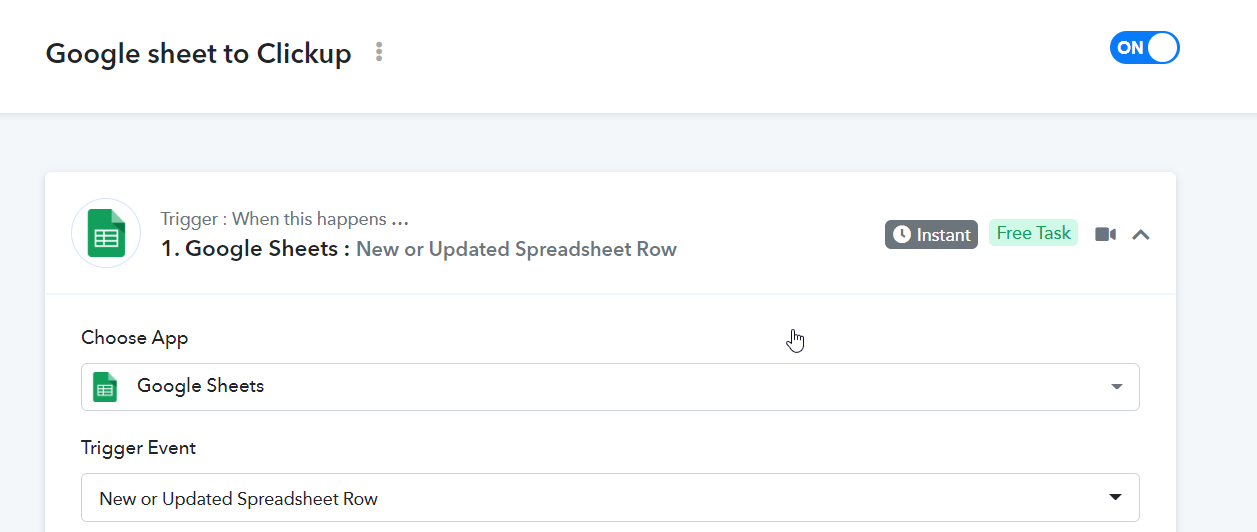Click the "Trigger Event" field label
Viewport: 1257px width, 532px height.
pyautogui.click(x=139, y=448)
